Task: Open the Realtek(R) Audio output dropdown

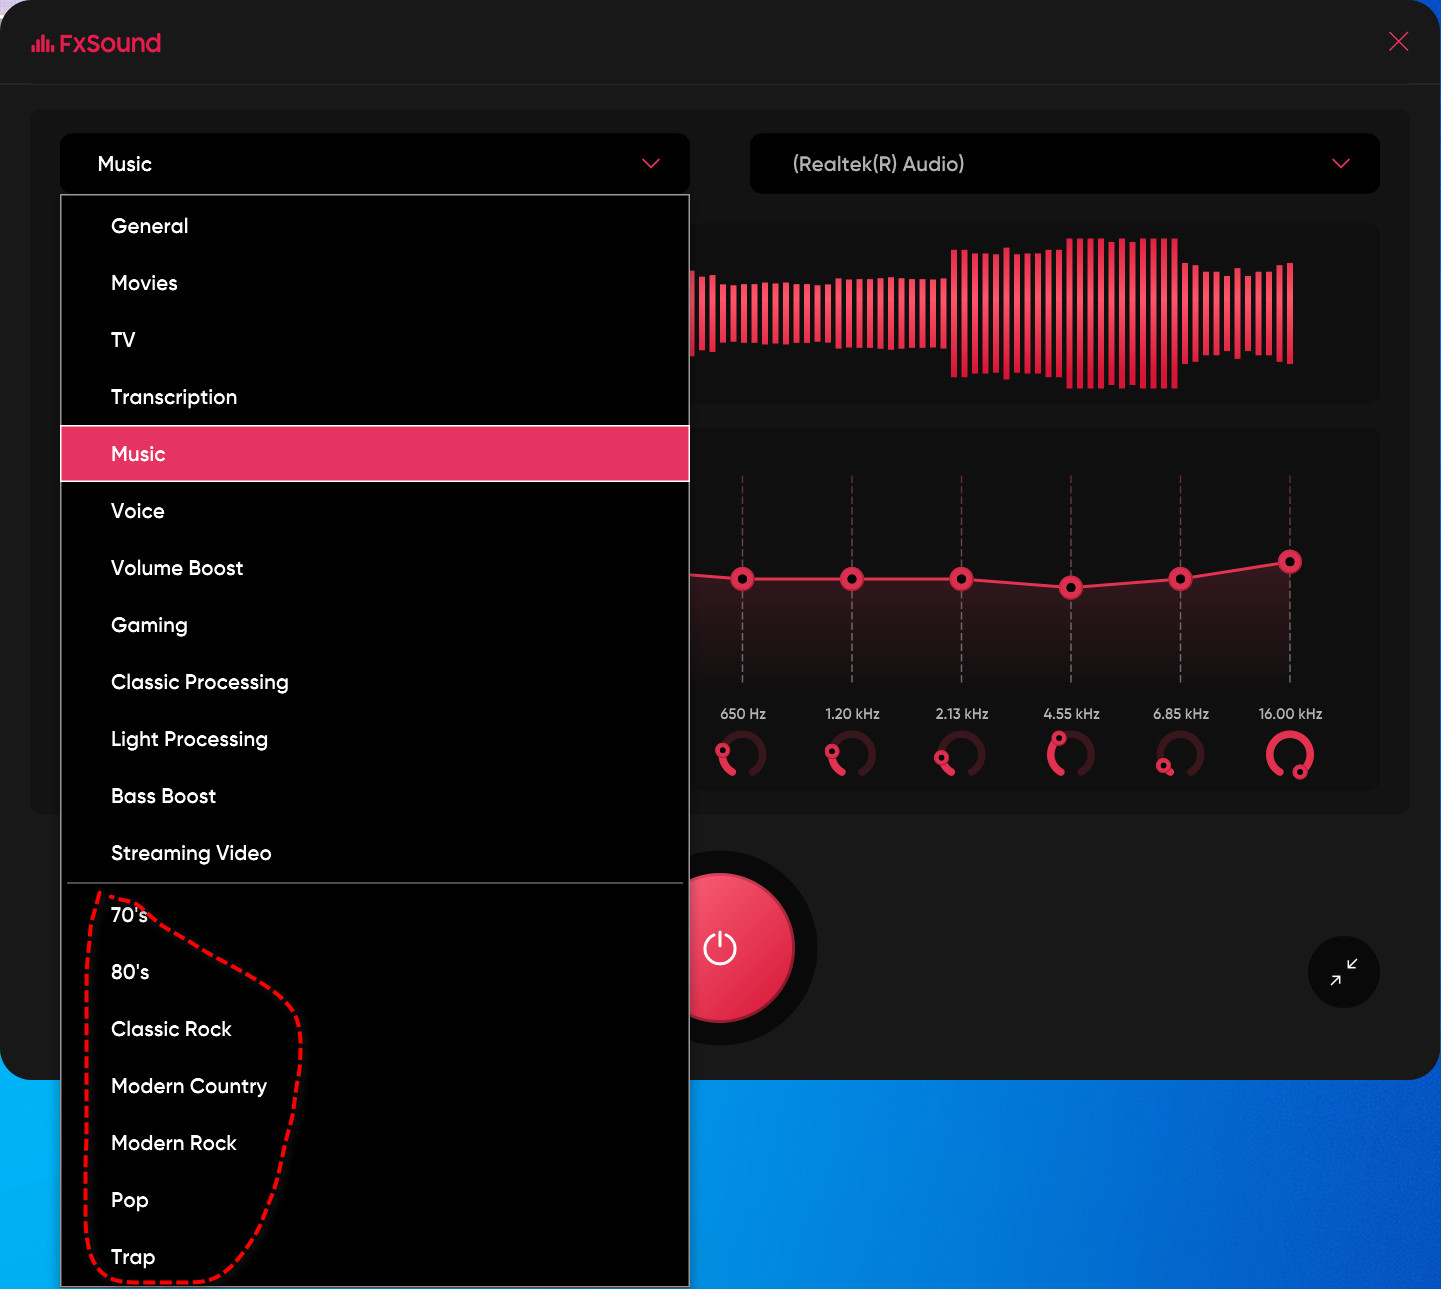Action: 1065,163
